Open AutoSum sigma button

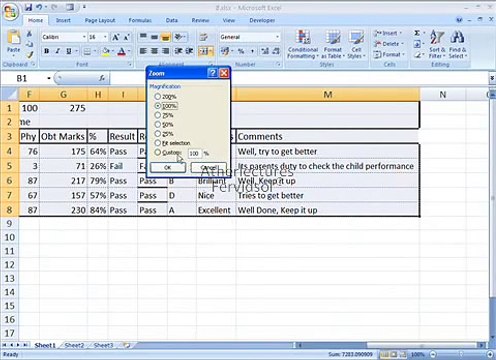(417, 33)
